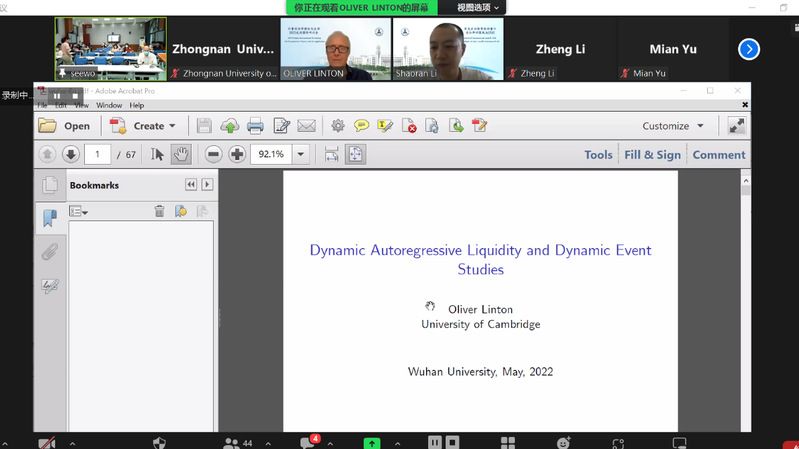Screen dimensions: 799x449
Task: Open the Fill & Sign pane
Action: click(652, 155)
